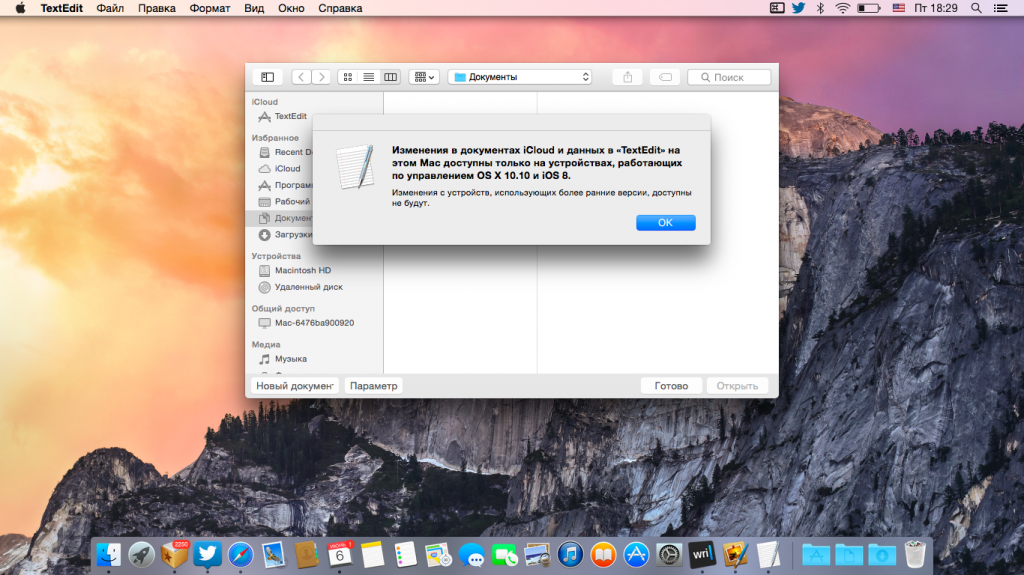This screenshot has width=1024, height=575.
Task: Open Finder from the Dock
Action: pyautogui.click(x=108, y=555)
